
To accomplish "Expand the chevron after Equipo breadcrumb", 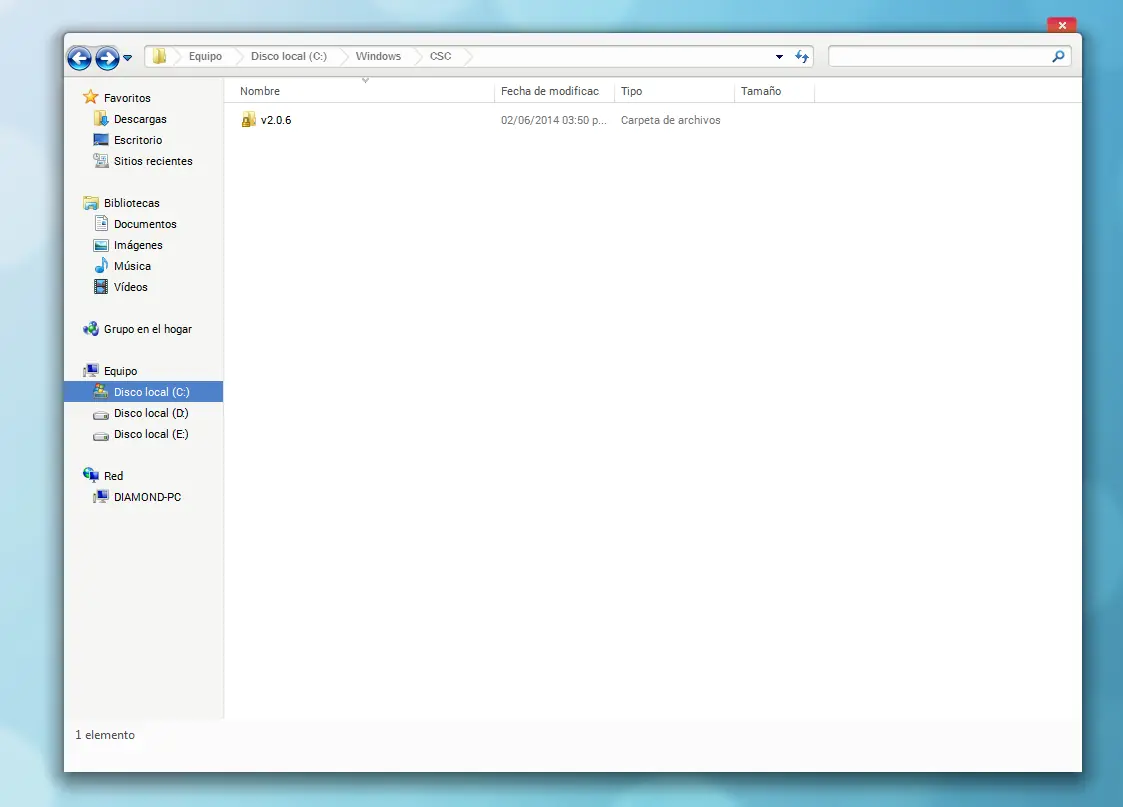I will click(x=237, y=56).
